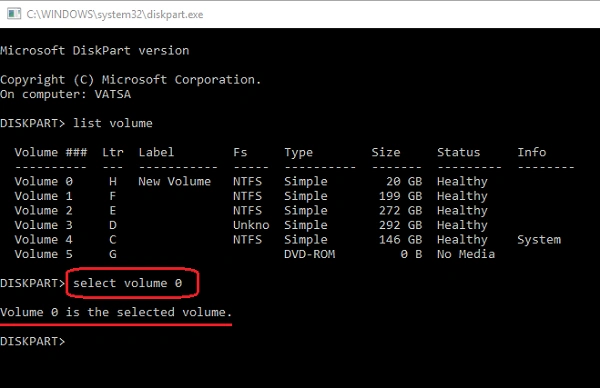The image size is (600, 388).
Task: Click the 'list volume' command text
Action: [x=113, y=123]
